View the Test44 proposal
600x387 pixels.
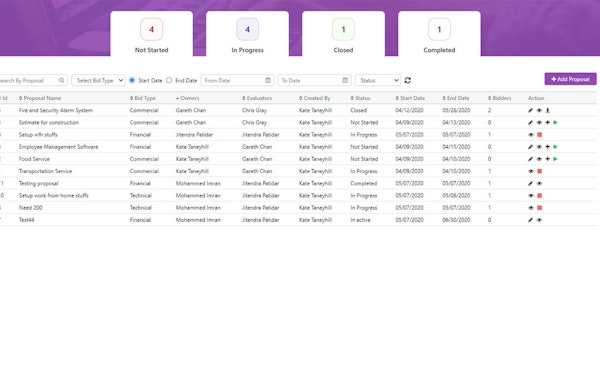(539, 220)
